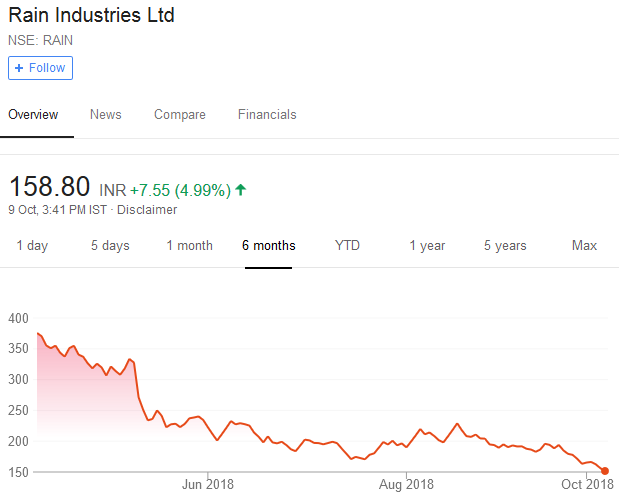Select the 1 day time range

pyautogui.click(x=32, y=246)
